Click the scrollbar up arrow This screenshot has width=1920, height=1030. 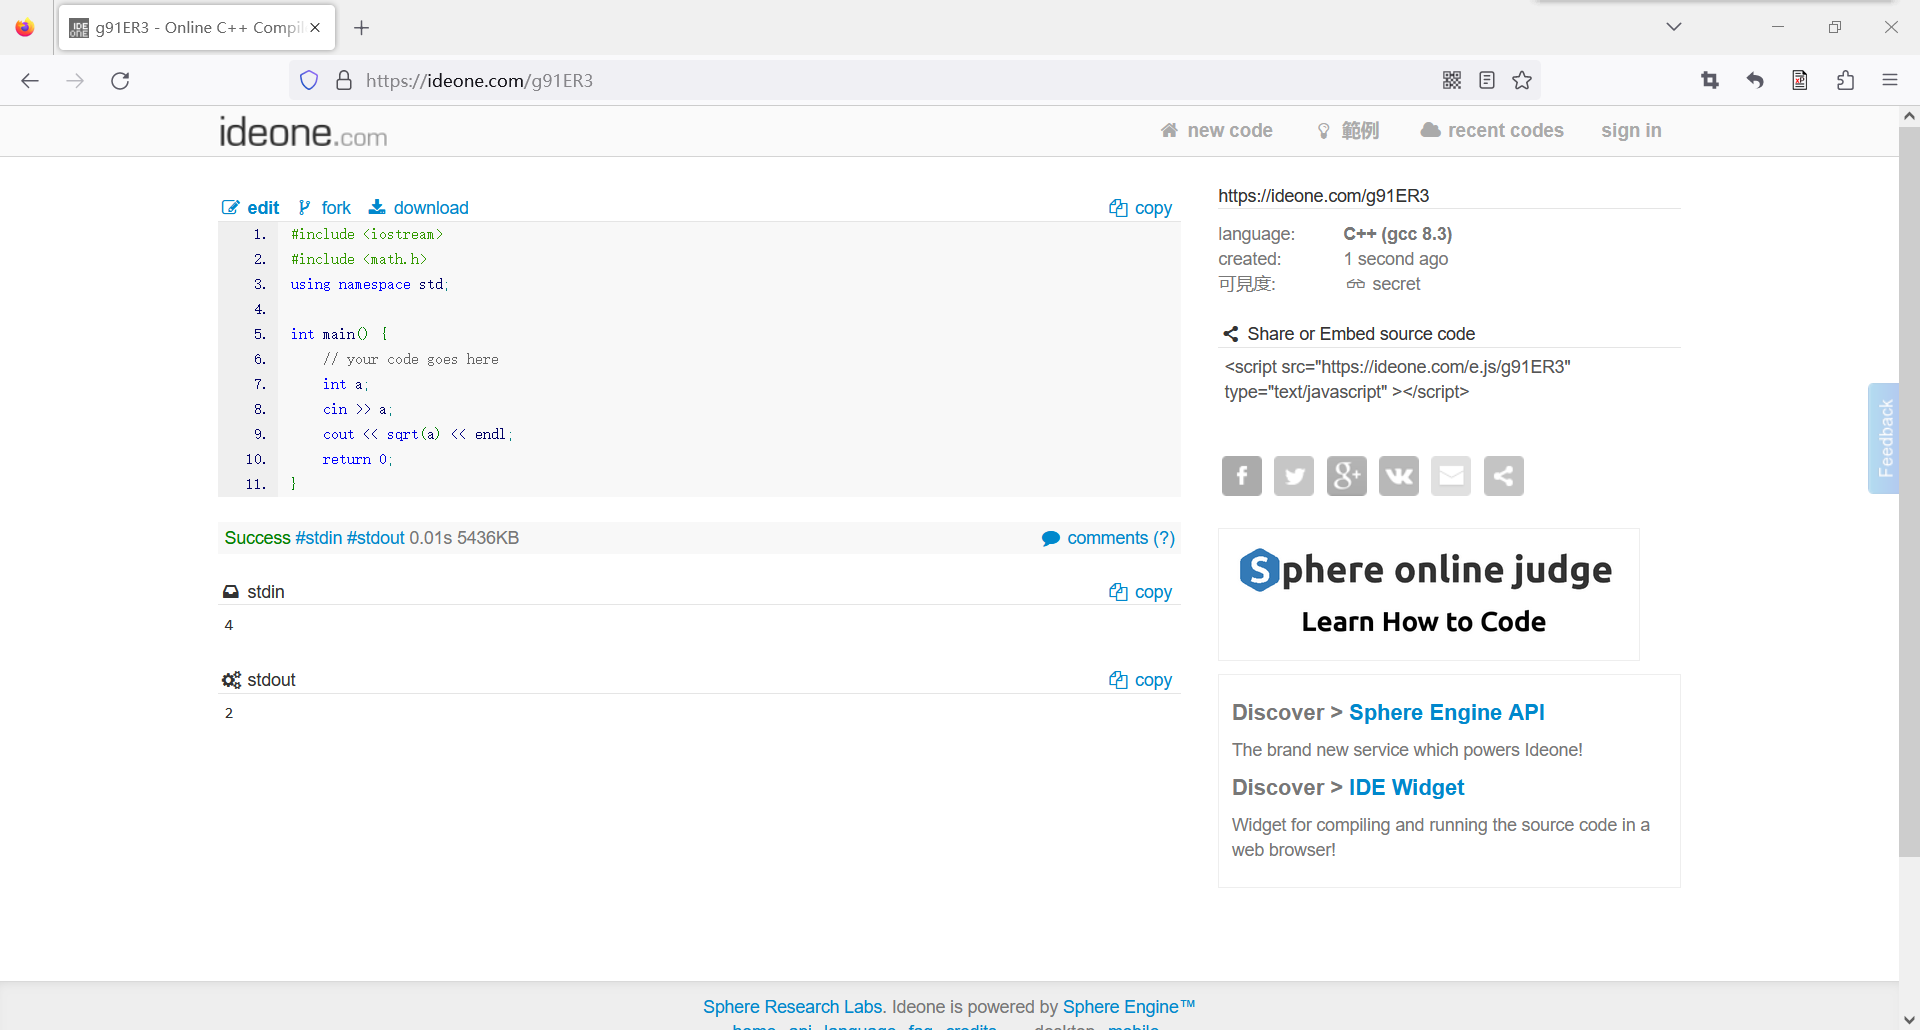[1909, 116]
